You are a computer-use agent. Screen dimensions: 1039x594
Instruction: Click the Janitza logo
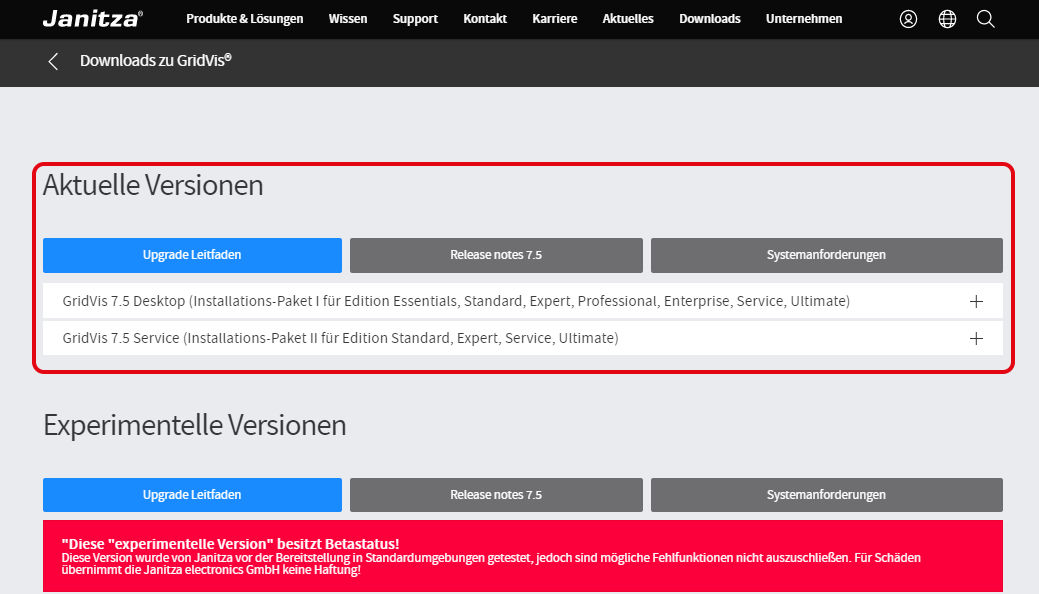(93, 19)
